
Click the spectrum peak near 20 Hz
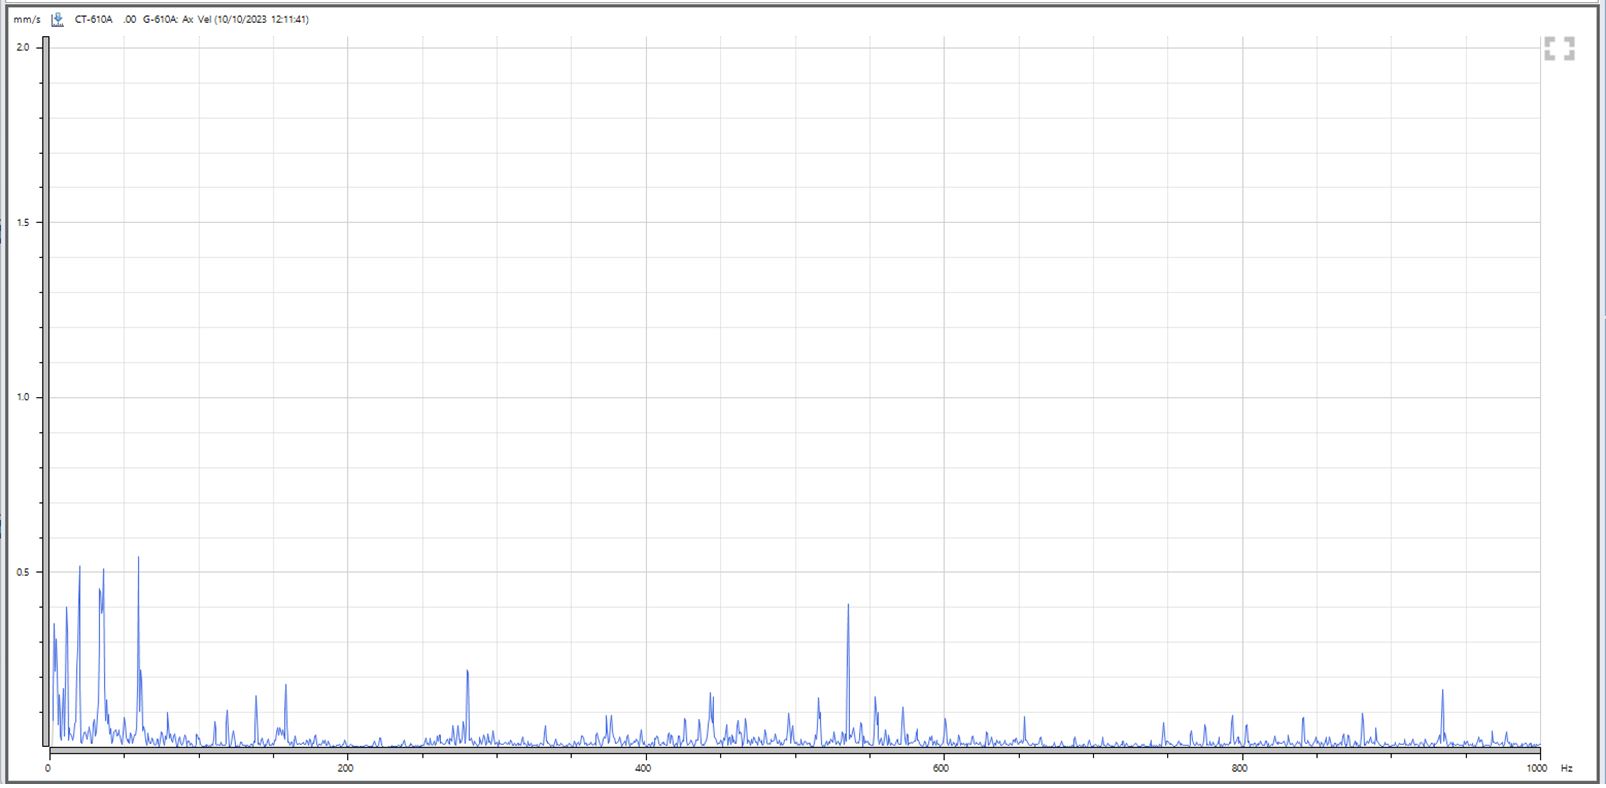point(80,568)
